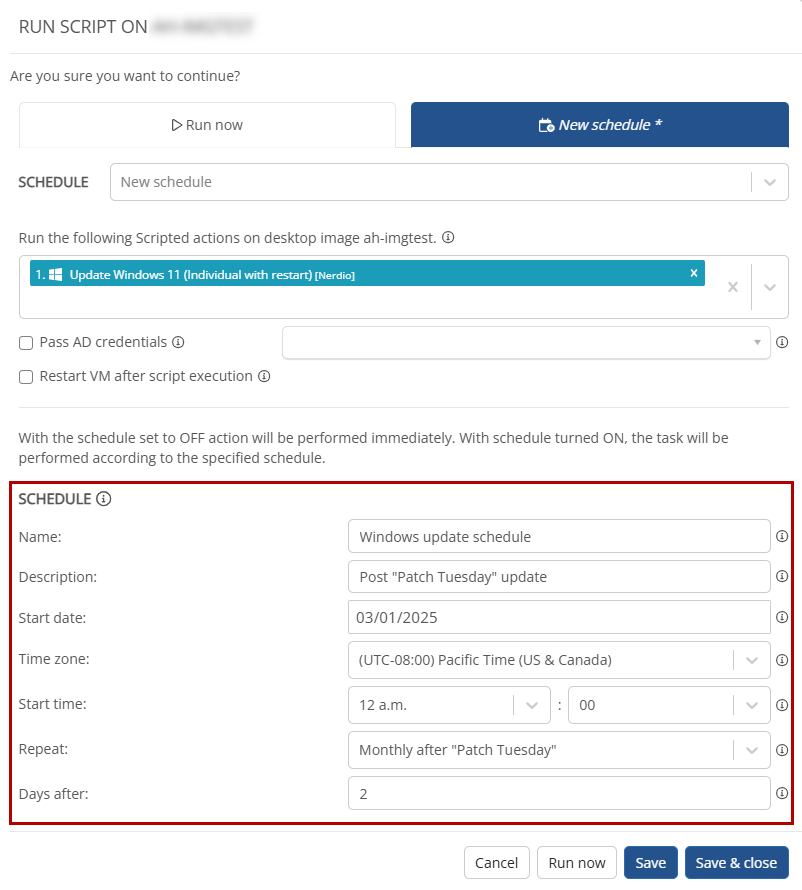This screenshot has height=890, width=802.
Task: Click the clear X icon beside the scripted actions list
Action: pyautogui.click(x=733, y=287)
